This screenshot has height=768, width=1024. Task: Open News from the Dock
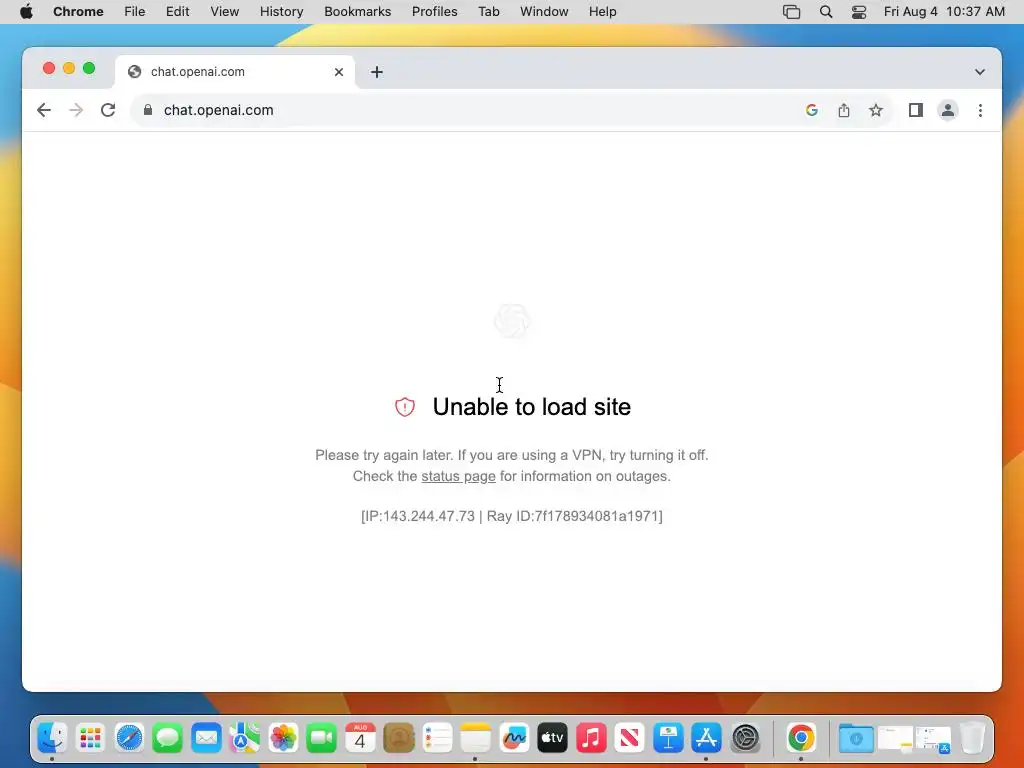coord(630,738)
